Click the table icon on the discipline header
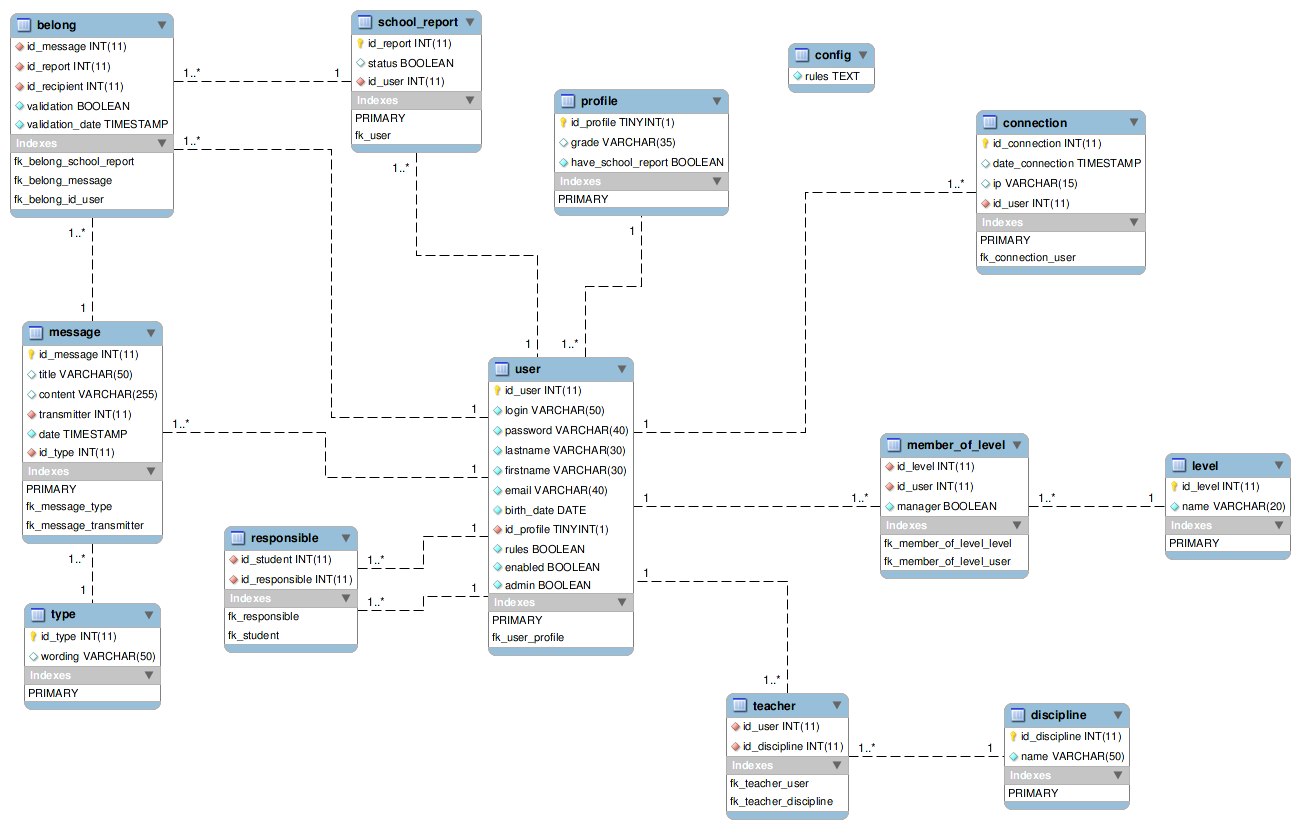 pyautogui.click(x=1018, y=715)
